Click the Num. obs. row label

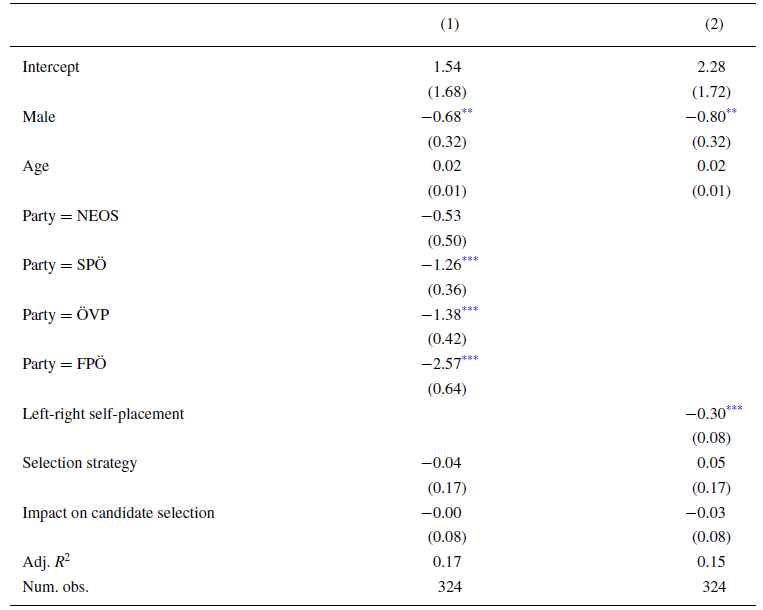(x=56, y=586)
